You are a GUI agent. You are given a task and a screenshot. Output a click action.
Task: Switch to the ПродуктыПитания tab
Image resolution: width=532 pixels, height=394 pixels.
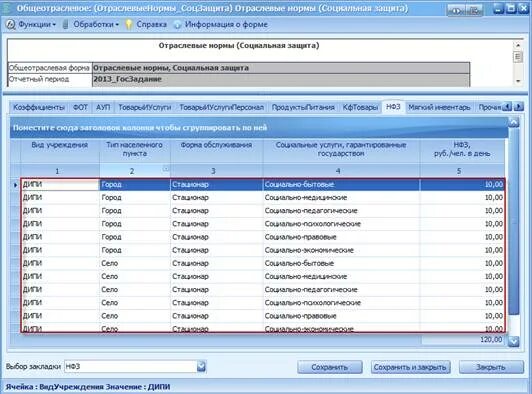click(303, 107)
